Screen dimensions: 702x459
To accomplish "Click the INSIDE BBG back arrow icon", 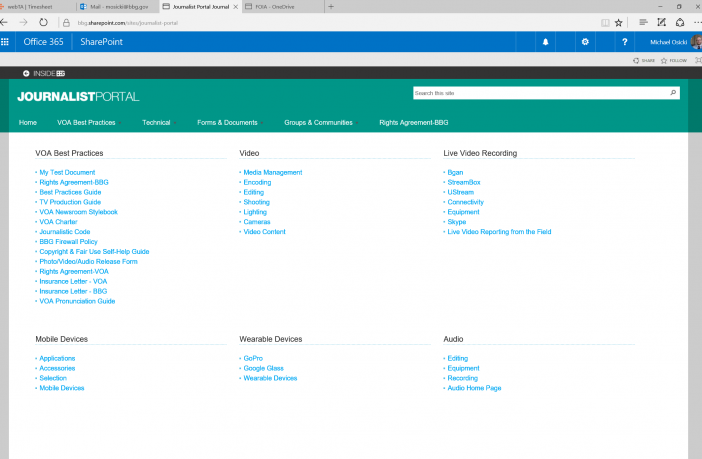I will (x=26, y=73).
